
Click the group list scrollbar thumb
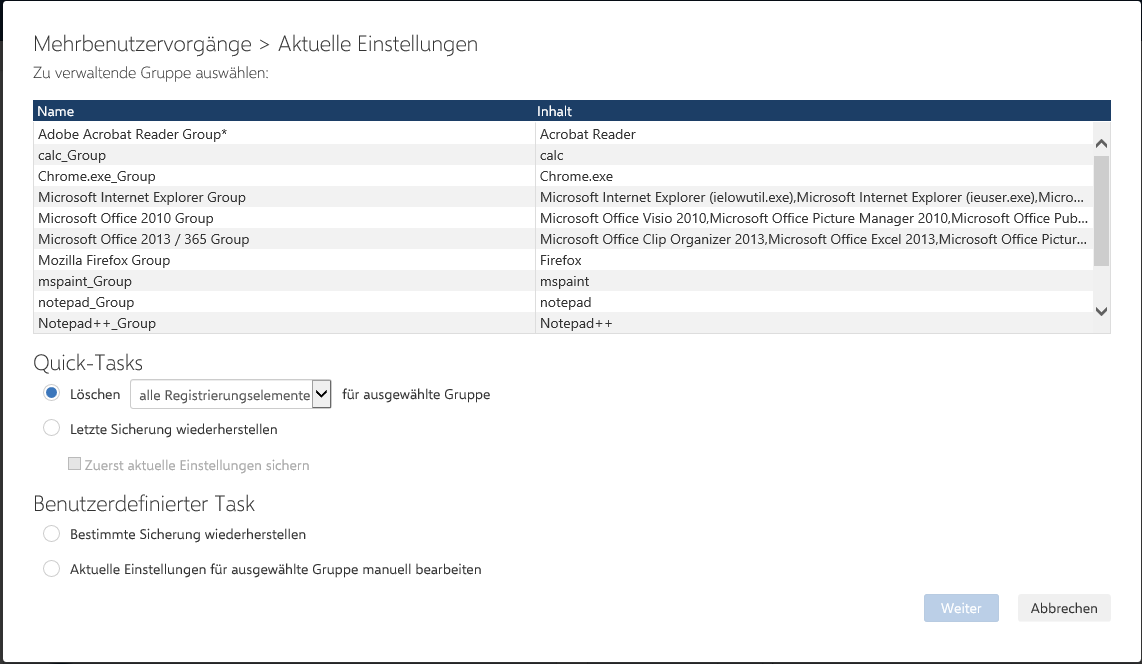[1101, 210]
